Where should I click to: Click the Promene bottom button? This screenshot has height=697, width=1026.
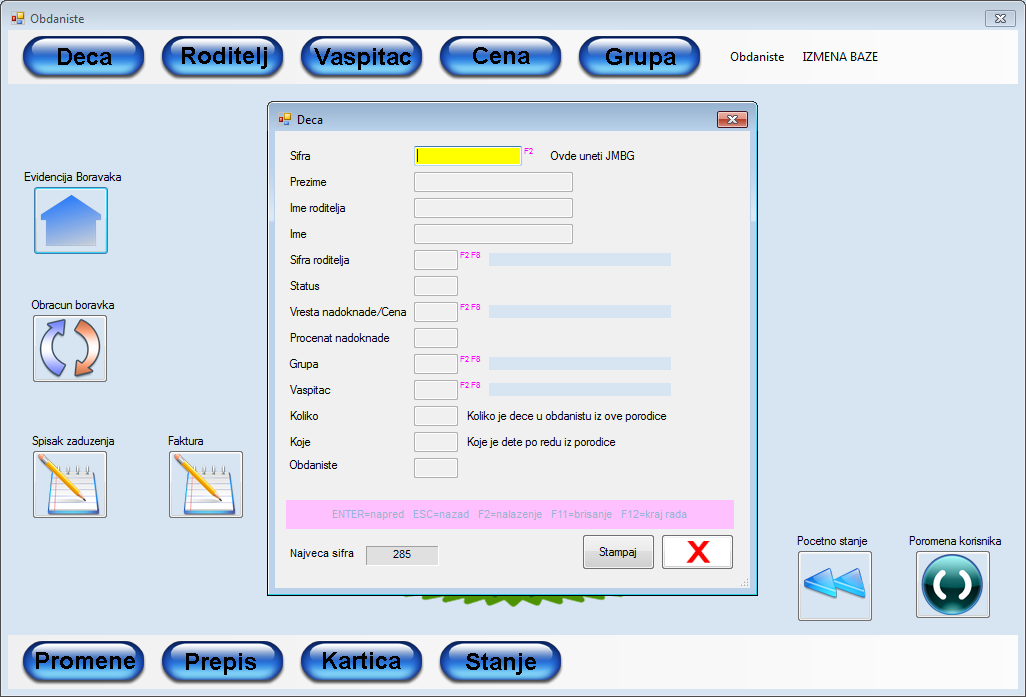(84, 661)
